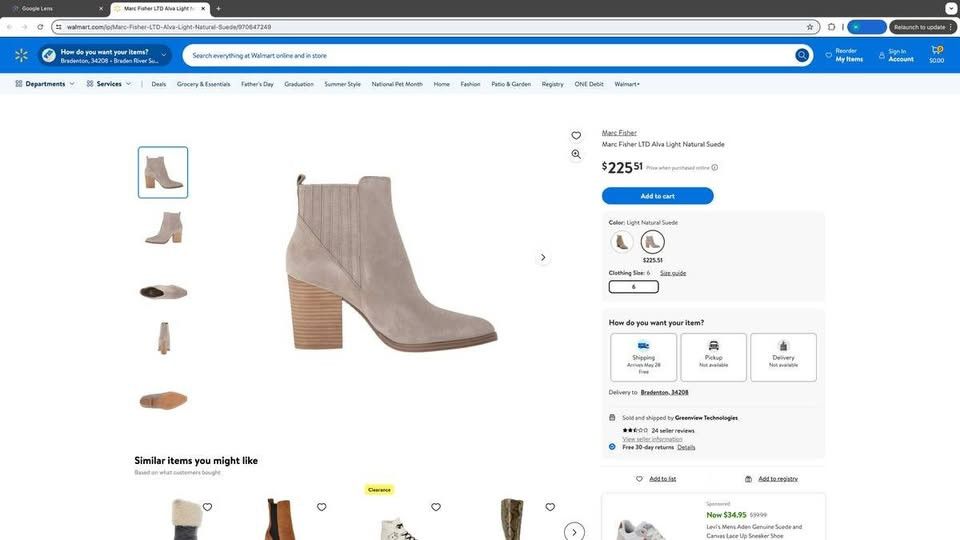Open the Marc Fisher brand link
The width and height of the screenshot is (960, 540).
tap(619, 133)
